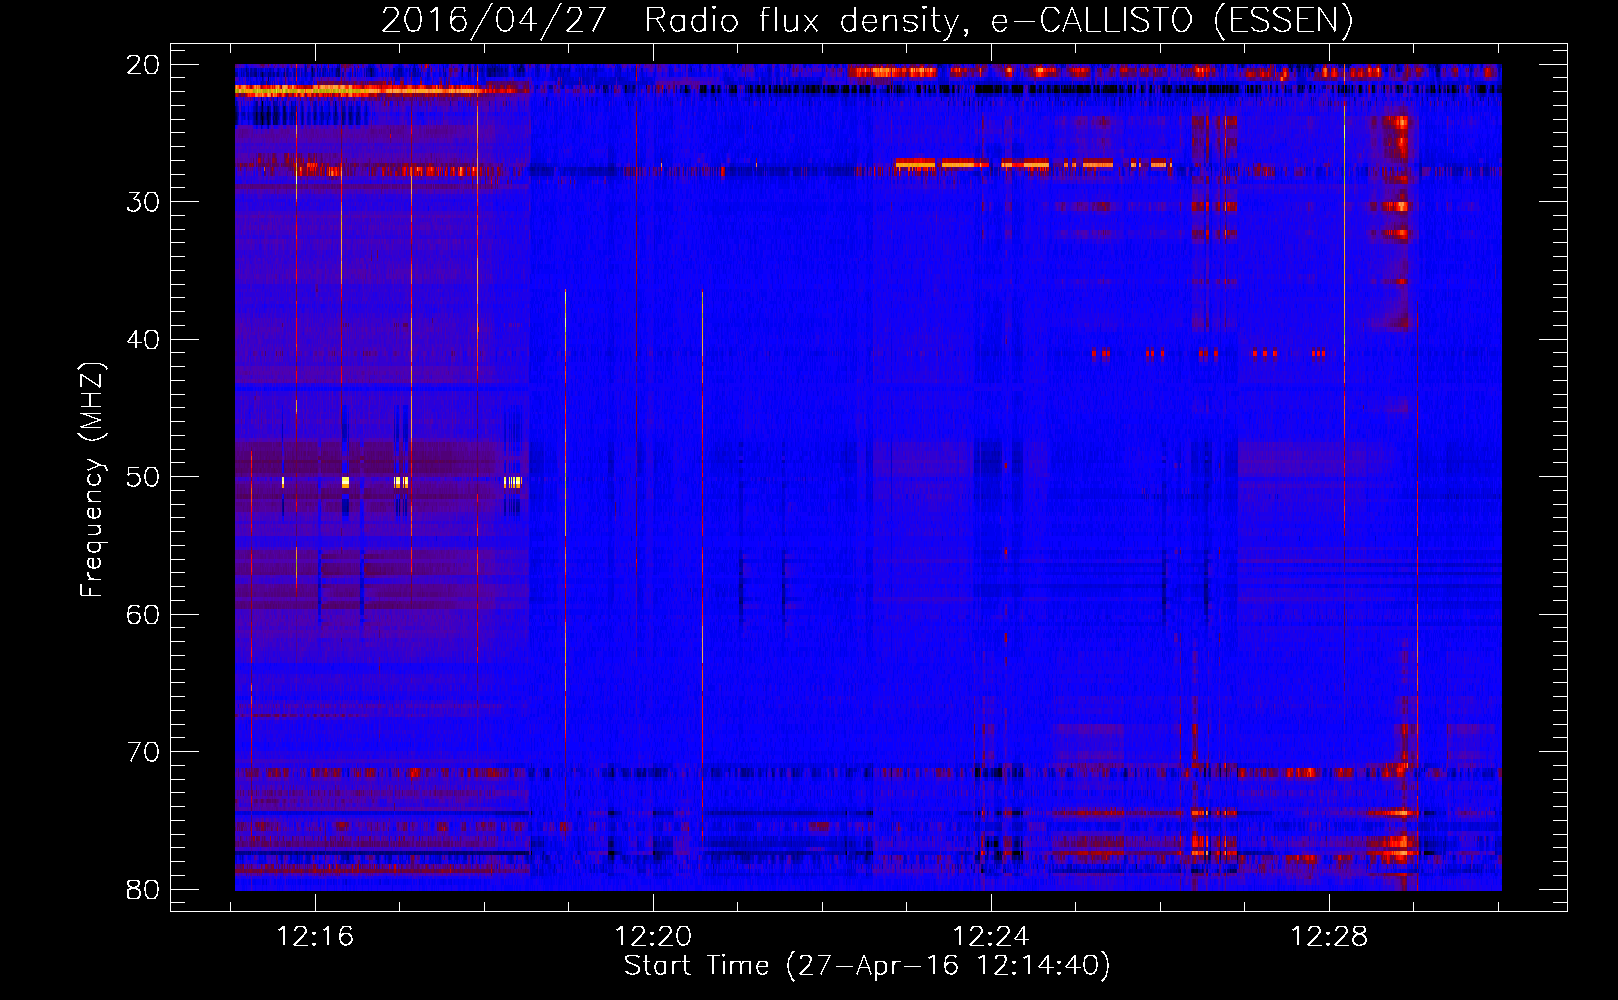Click the plot title with date 2016/04/27
This screenshot has width=1618, height=1000.
coord(867,20)
